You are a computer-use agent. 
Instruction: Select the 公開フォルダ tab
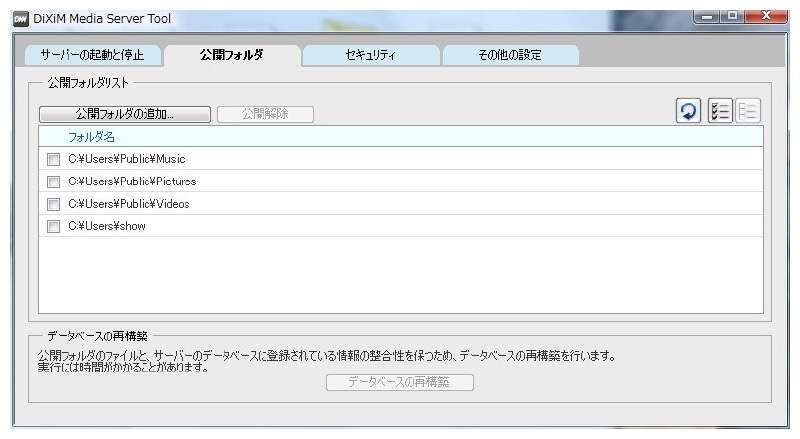pyautogui.click(x=232, y=55)
